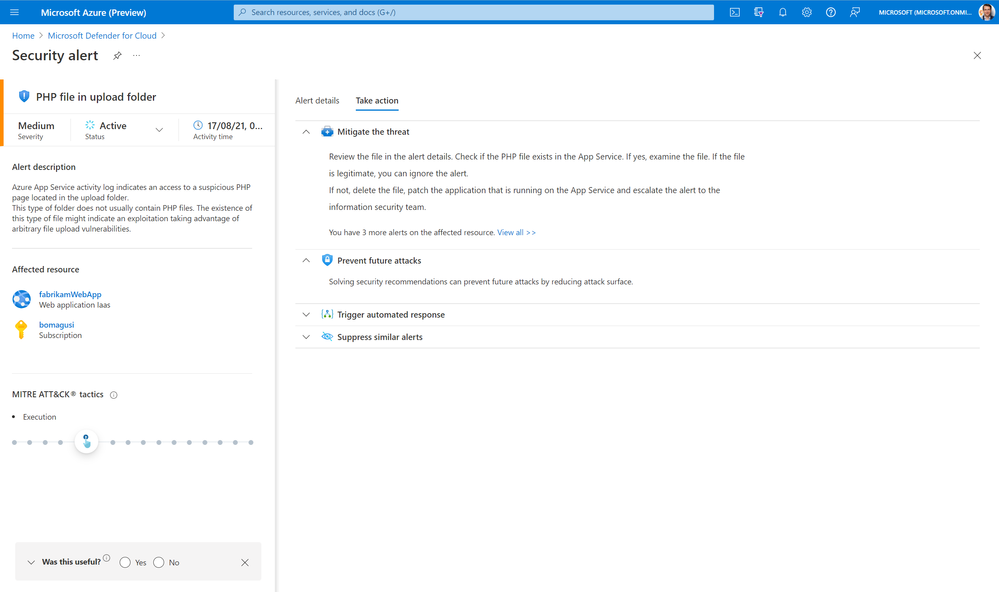This screenshot has width=999, height=592.
Task: Open portal settings gear
Action: coord(807,12)
